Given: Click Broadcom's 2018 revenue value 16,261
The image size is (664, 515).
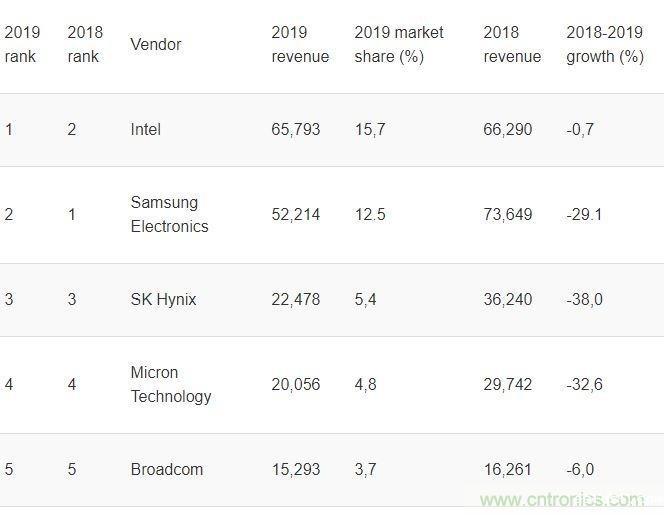Looking at the screenshot, I should (508, 469).
